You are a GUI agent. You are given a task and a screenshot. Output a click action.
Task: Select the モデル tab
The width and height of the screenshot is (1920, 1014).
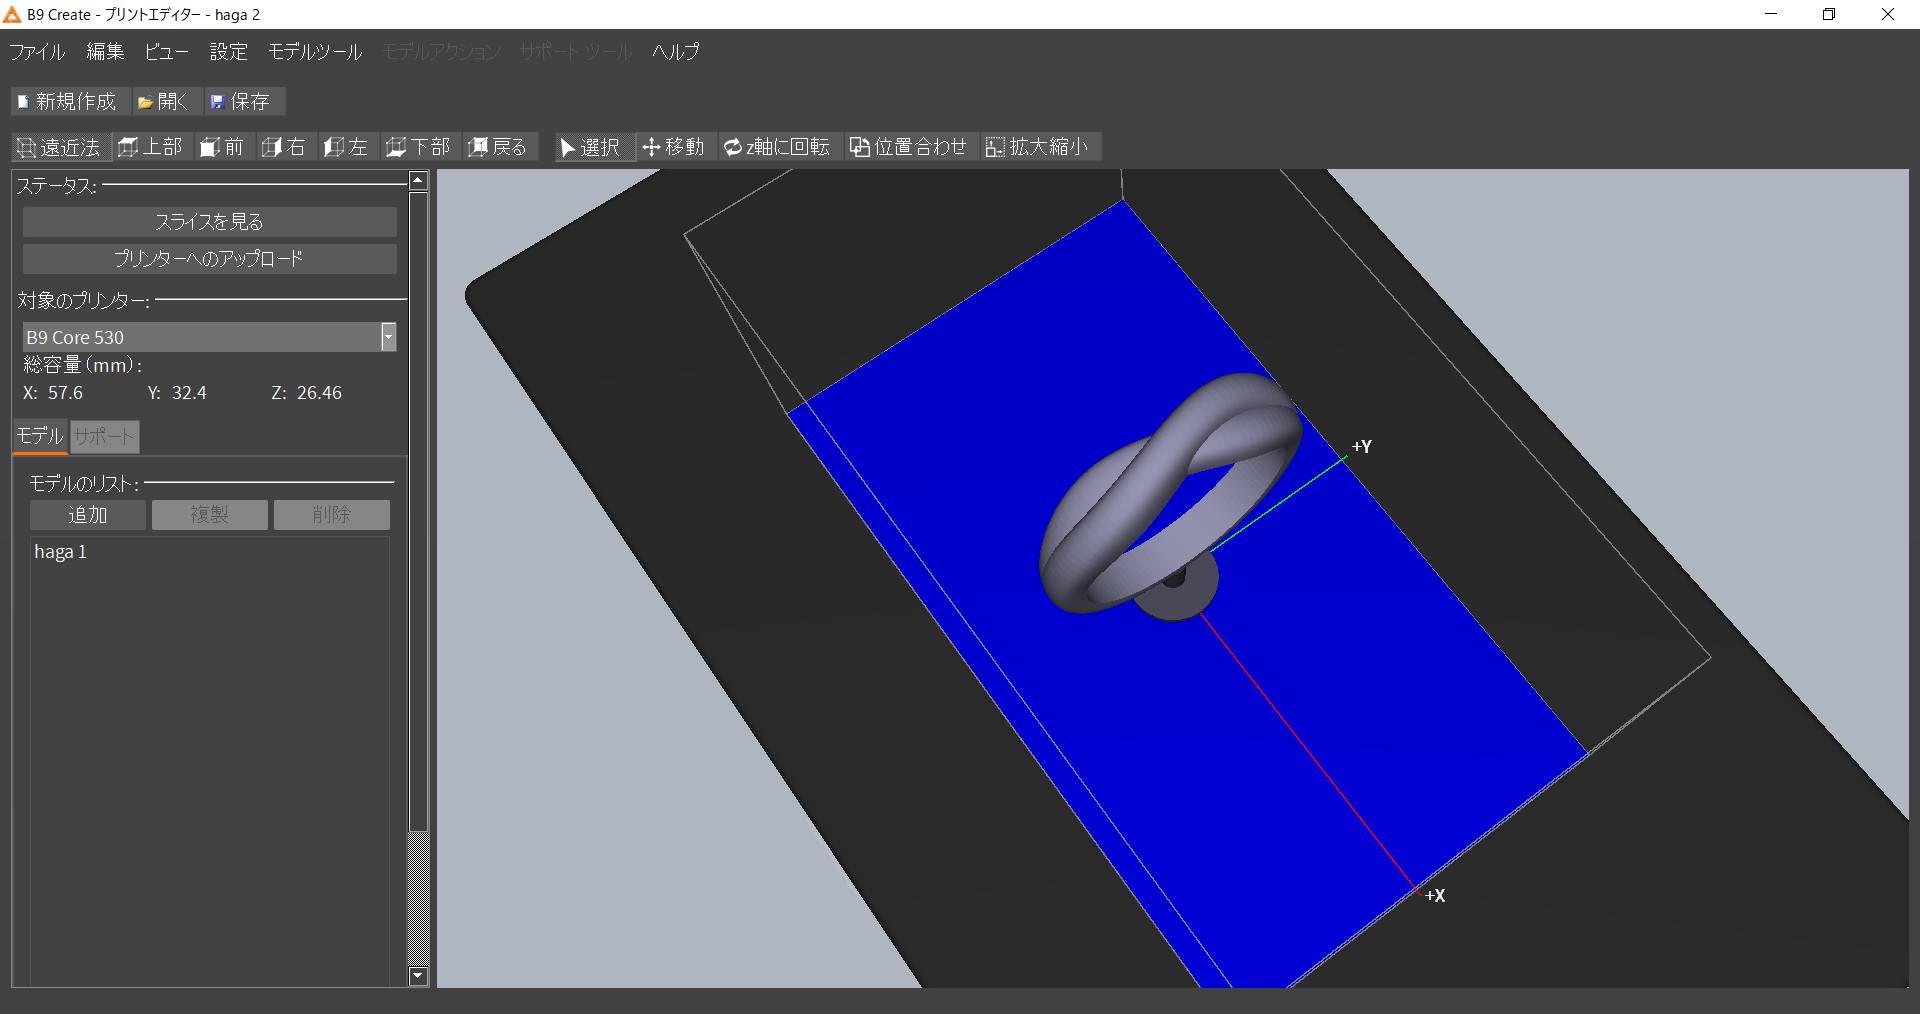[40, 436]
